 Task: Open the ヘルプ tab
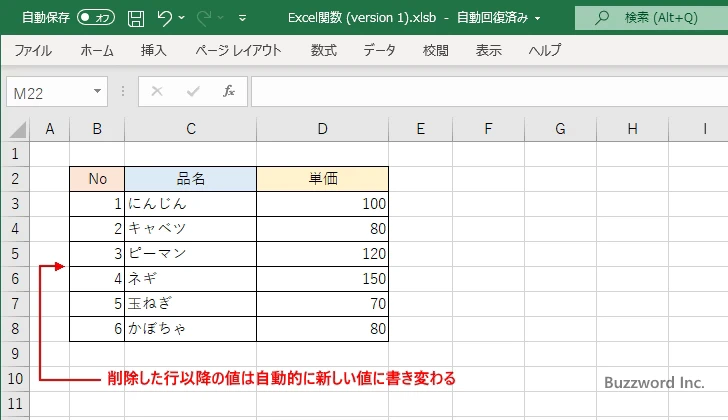(545, 50)
